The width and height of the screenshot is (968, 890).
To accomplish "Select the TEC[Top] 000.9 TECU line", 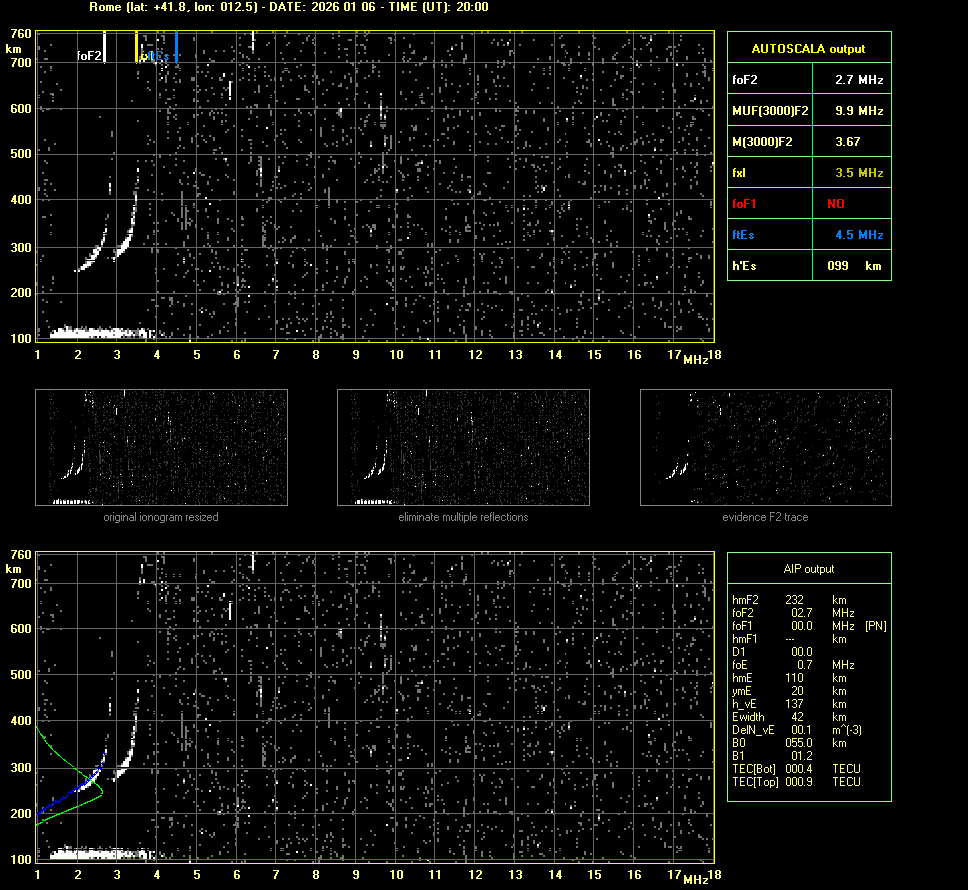I will click(796, 782).
